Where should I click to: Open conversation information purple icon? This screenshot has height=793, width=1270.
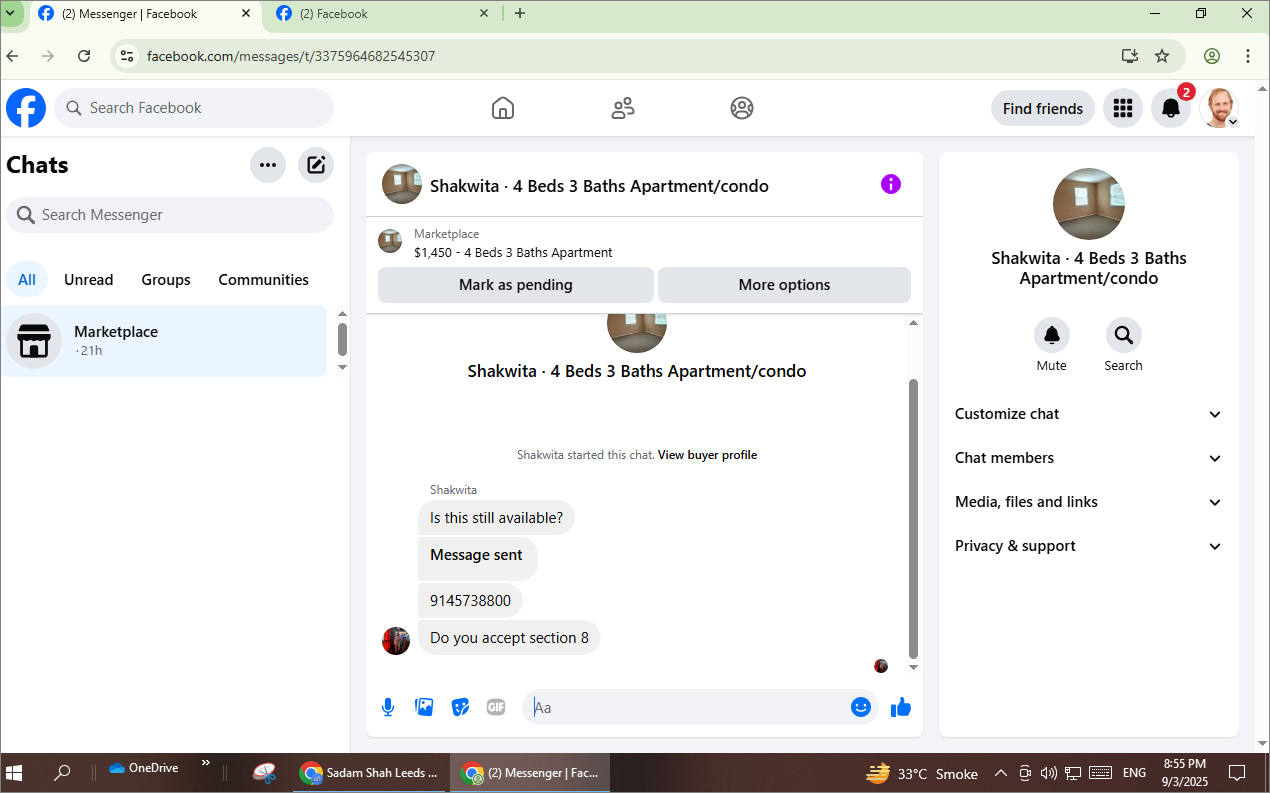pyautogui.click(x=891, y=184)
